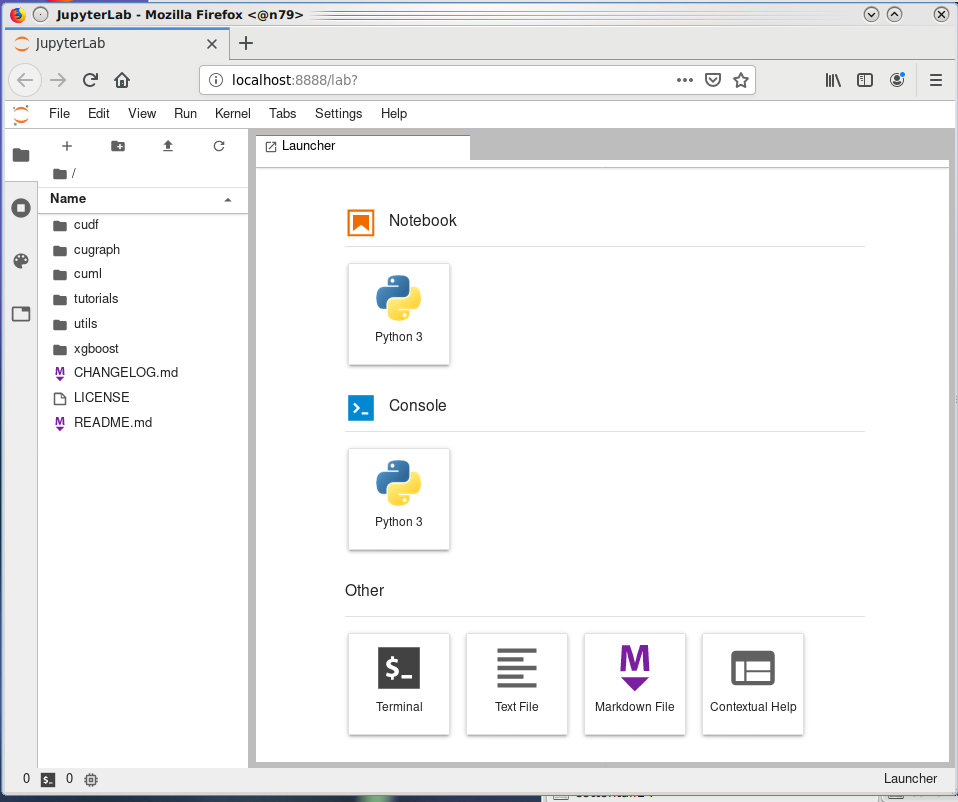Click the root folder breadcrumb icon

click(60, 173)
